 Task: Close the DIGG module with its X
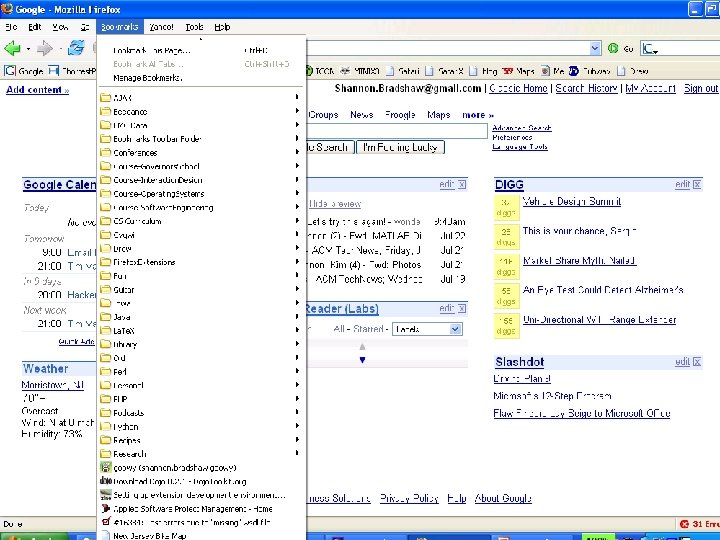[x=697, y=184]
